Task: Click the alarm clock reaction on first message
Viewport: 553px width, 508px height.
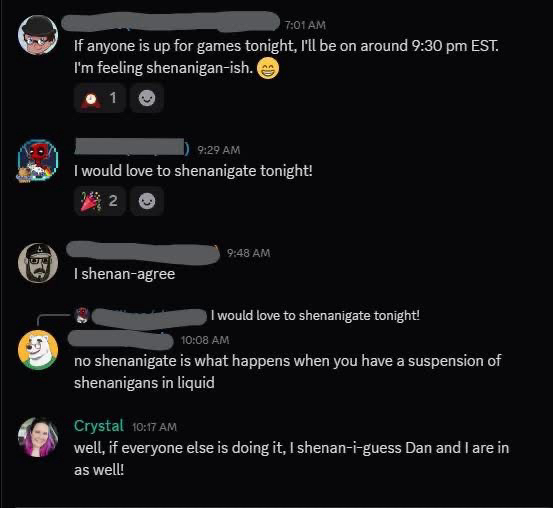Action: [100, 98]
